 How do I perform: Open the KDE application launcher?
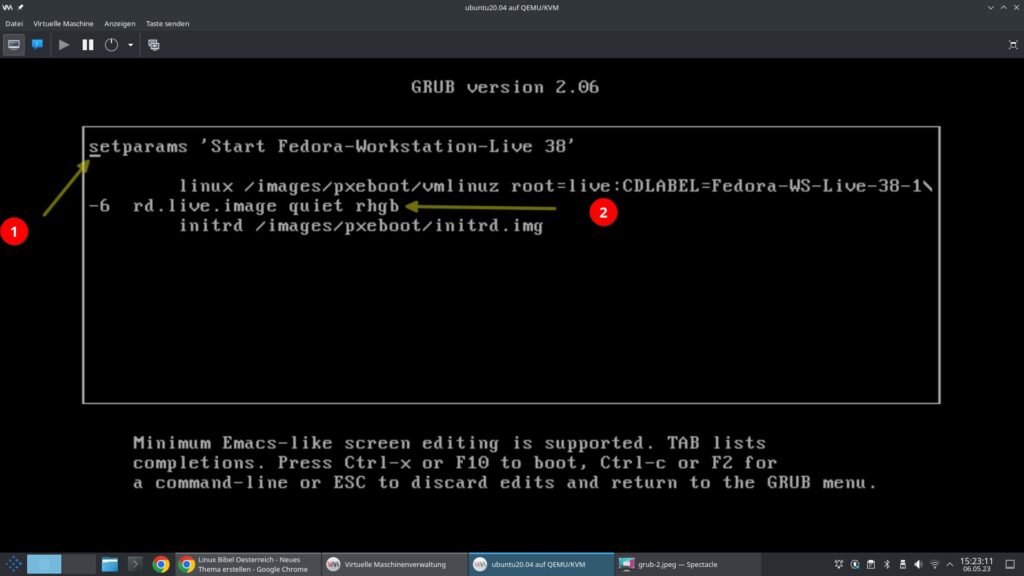click(13, 564)
